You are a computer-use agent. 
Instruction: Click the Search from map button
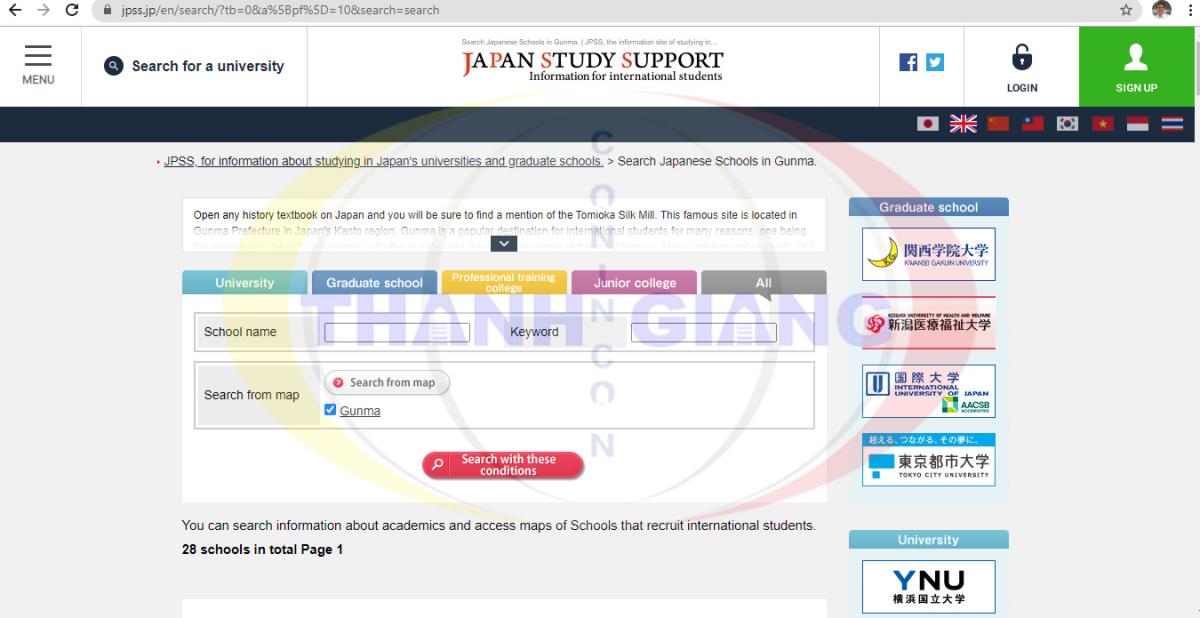pos(387,382)
